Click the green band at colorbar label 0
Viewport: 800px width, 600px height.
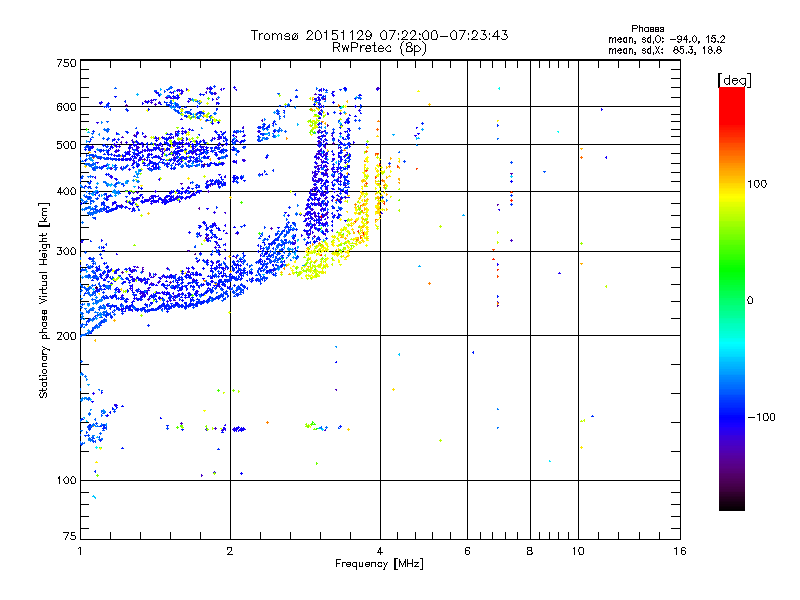[x=732, y=300]
